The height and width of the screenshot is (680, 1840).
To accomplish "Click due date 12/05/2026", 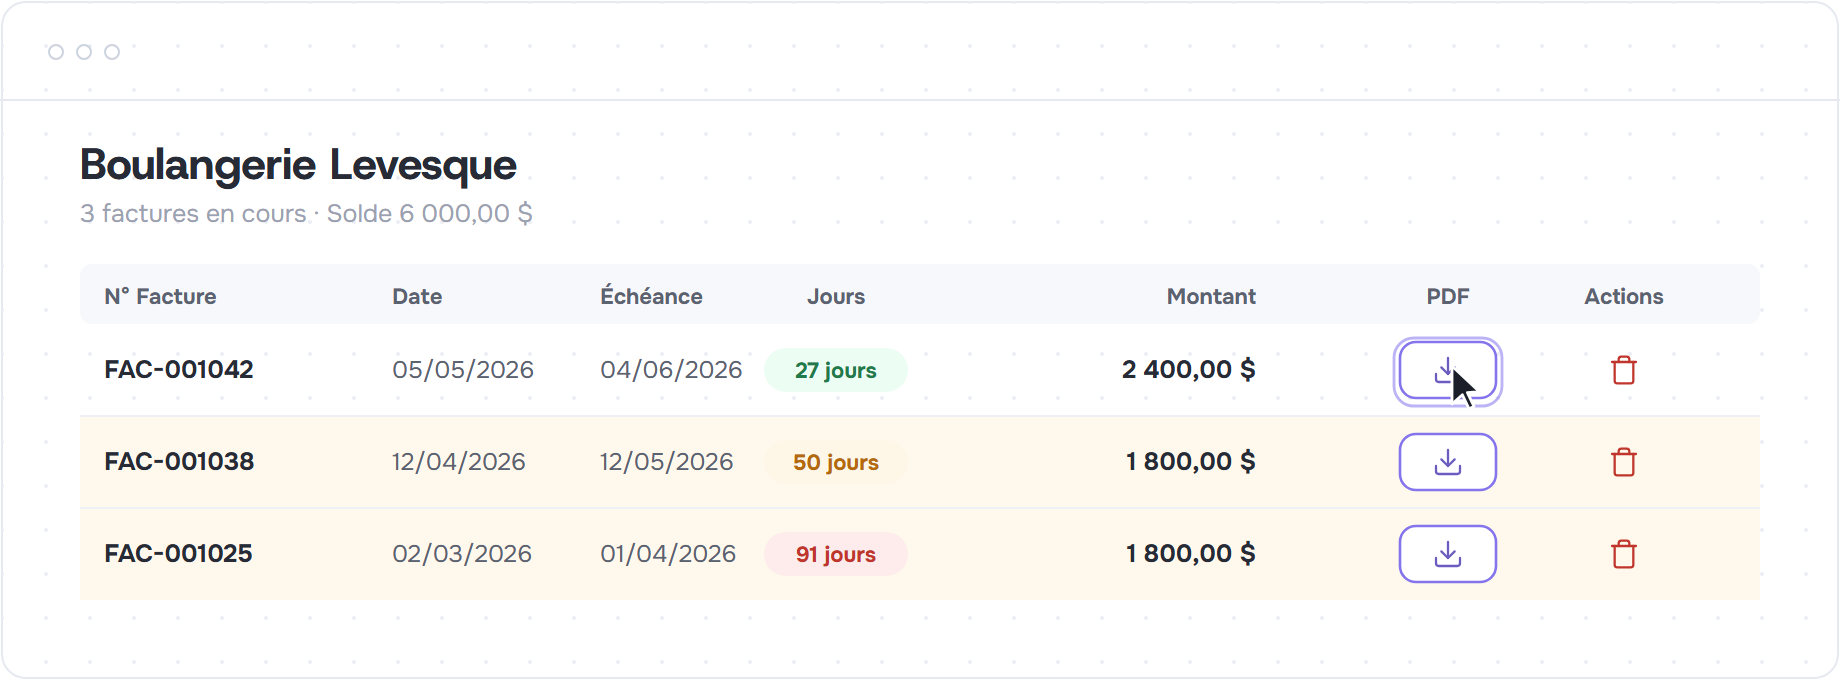I will (667, 462).
